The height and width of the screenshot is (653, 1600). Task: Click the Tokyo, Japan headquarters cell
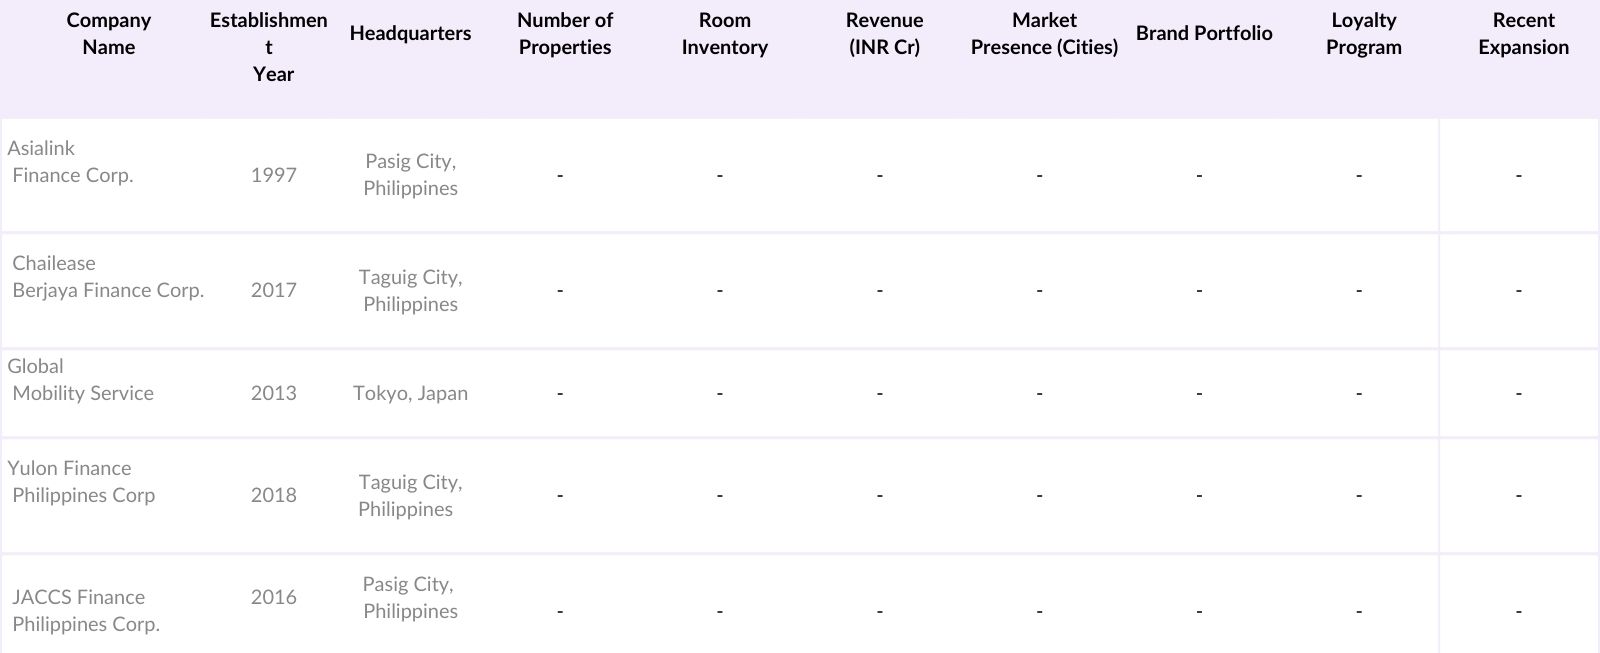pyautogui.click(x=410, y=393)
